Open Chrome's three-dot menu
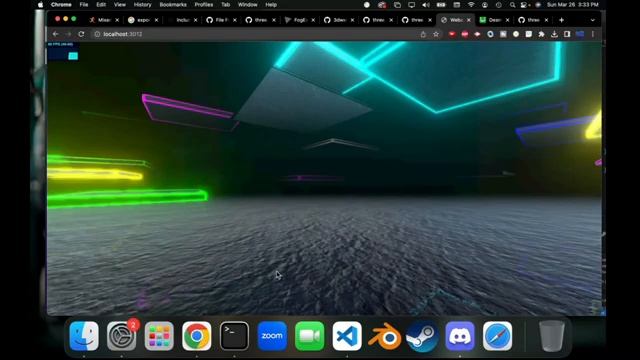The image size is (640, 360). [593, 34]
